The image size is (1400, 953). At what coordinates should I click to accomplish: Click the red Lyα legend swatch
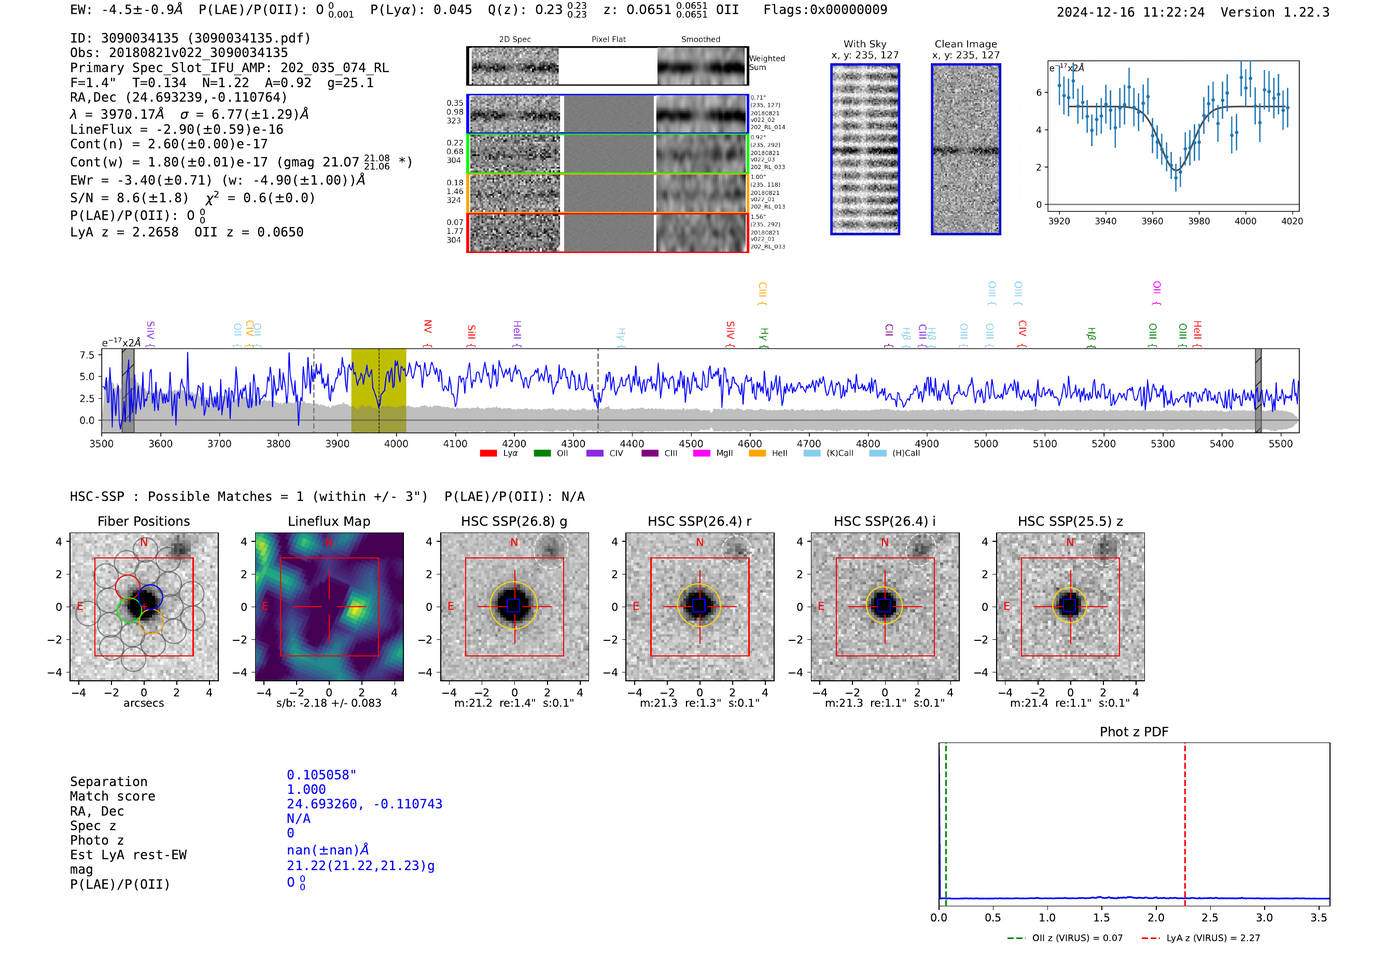[x=488, y=454]
